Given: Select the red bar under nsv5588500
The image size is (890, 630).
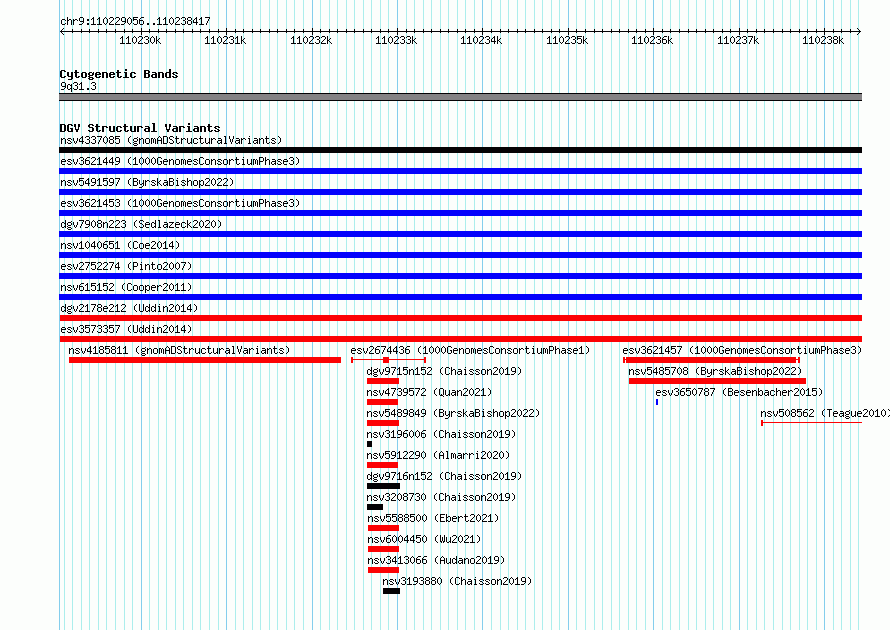Looking at the screenshot, I should tap(383, 528).
